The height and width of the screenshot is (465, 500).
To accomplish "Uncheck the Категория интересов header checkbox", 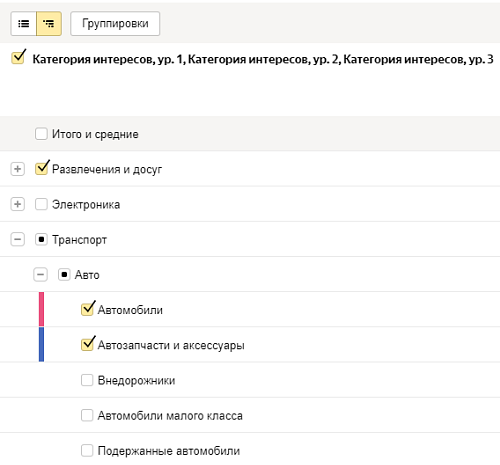I will point(18,57).
